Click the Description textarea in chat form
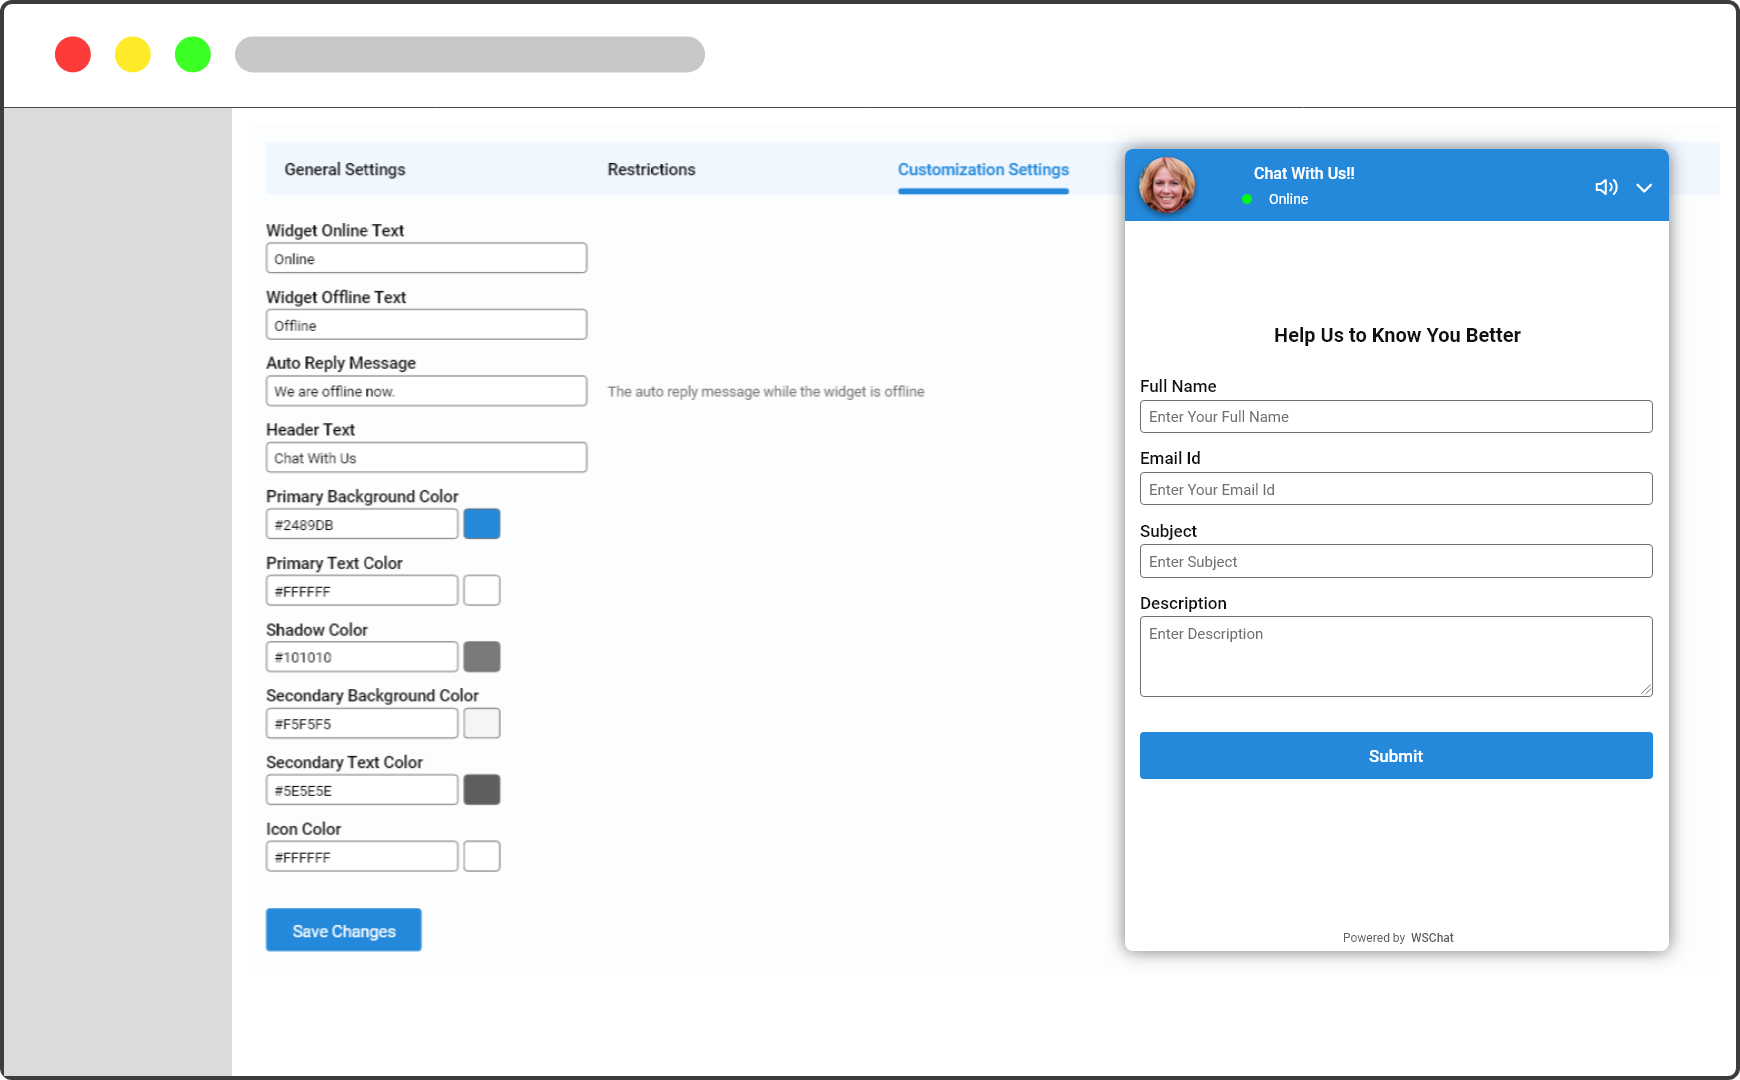The height and width of the screenshot is (1080, 1740). click(1396, 656)
